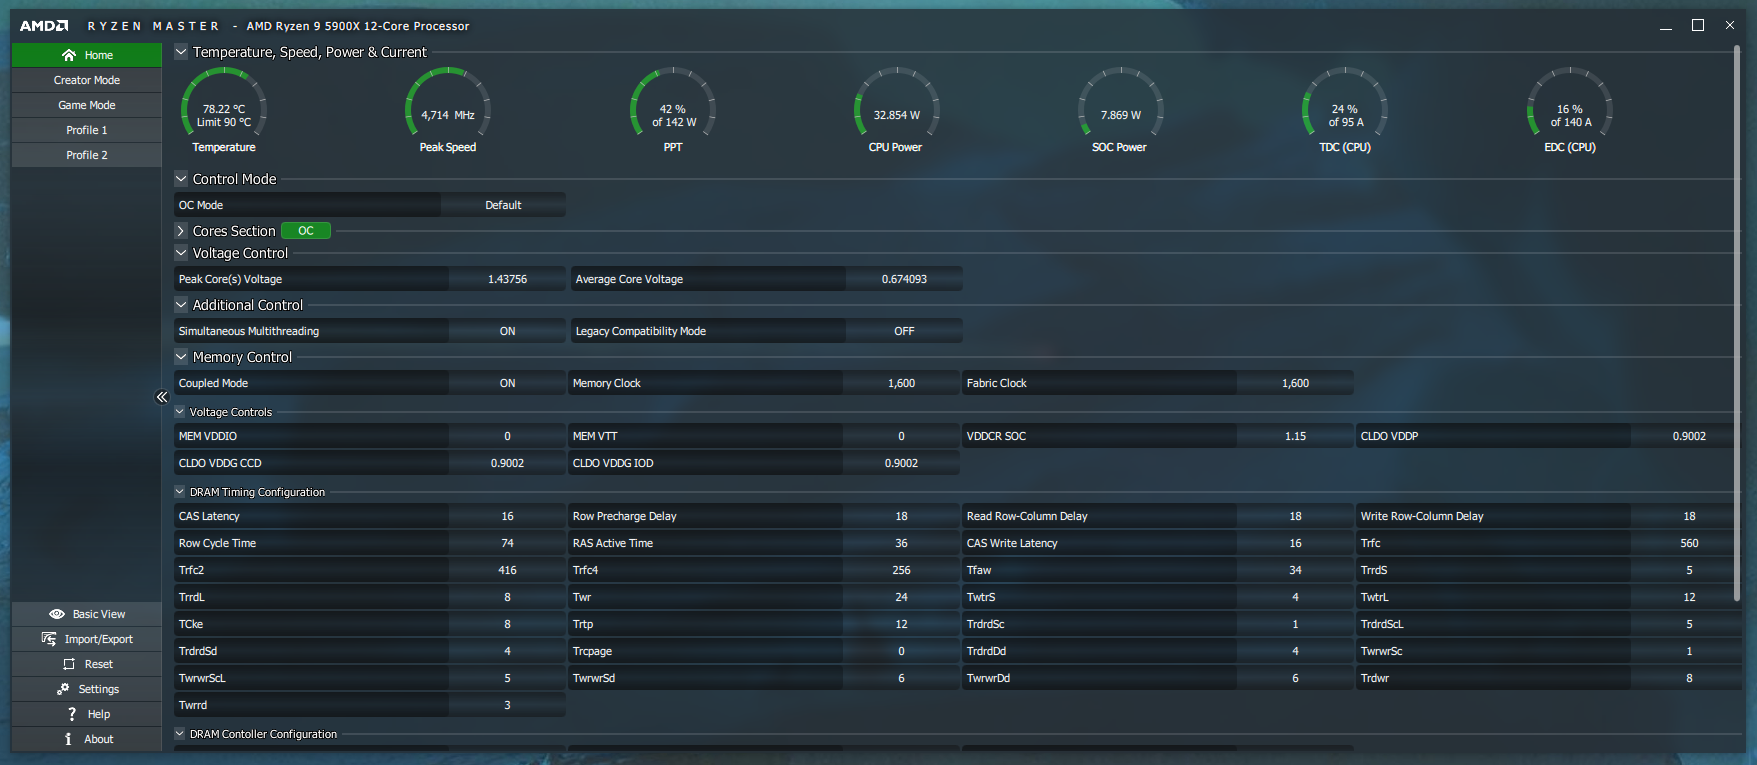
Task: Click the AMD logo in title bar
Action: coord(45,26)
